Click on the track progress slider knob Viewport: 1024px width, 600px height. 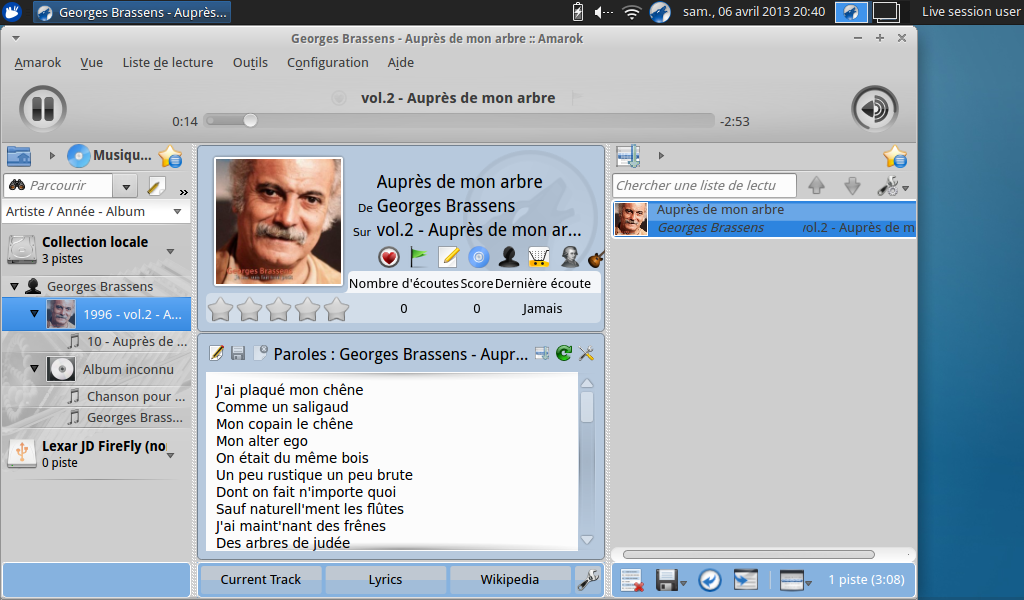point(250,121)
